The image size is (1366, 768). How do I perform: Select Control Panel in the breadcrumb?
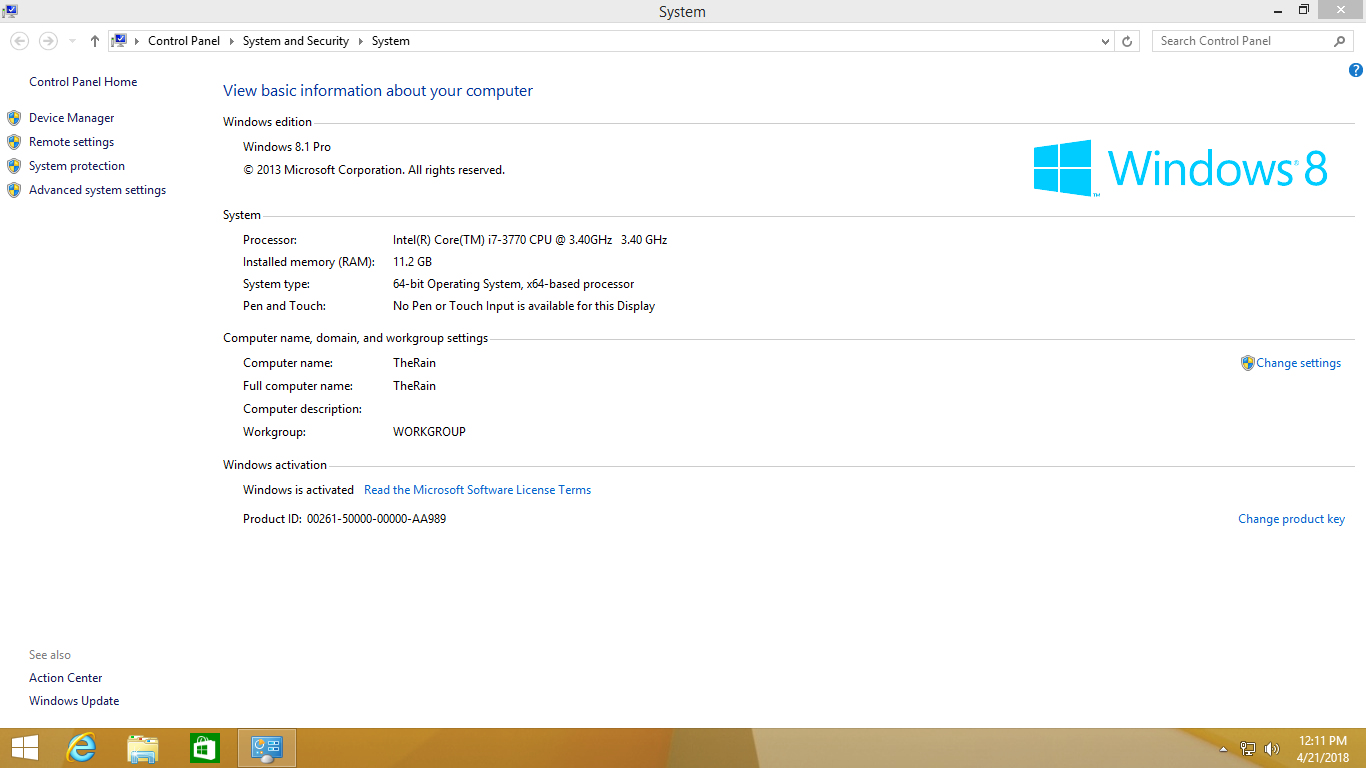(184, 41)
